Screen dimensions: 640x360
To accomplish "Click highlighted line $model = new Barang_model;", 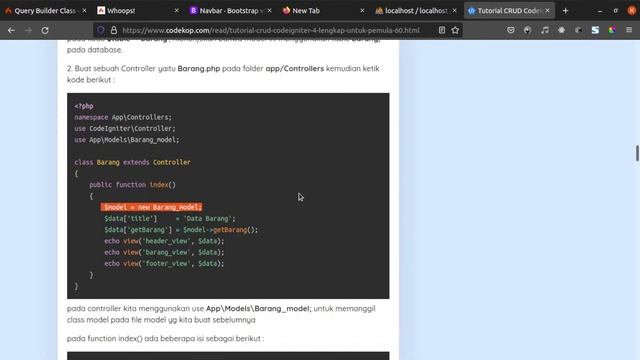I will click(152, 207).
